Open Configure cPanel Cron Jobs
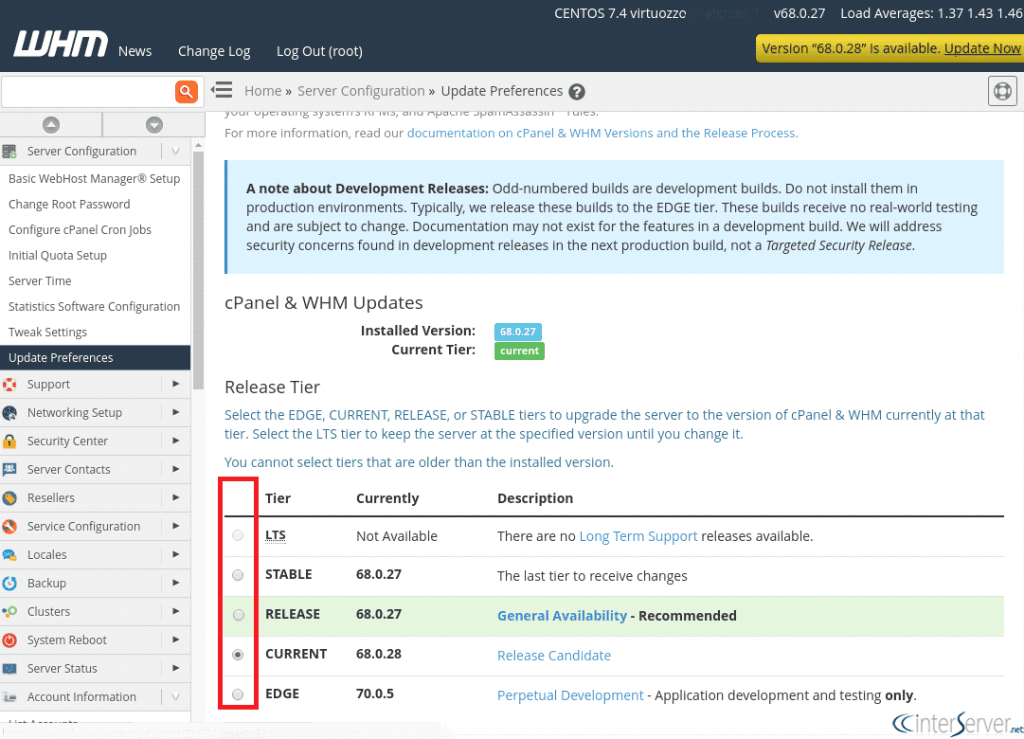Image resolution: width=1024 pixels, height=739 pixels. pos(80,230)
